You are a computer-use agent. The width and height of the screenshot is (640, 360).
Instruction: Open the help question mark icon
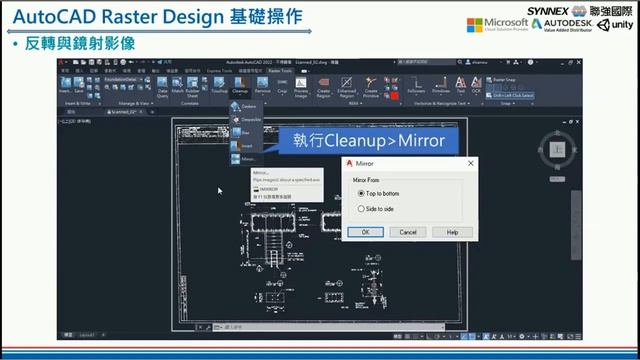pyautogui.click(x=530, y=62)
